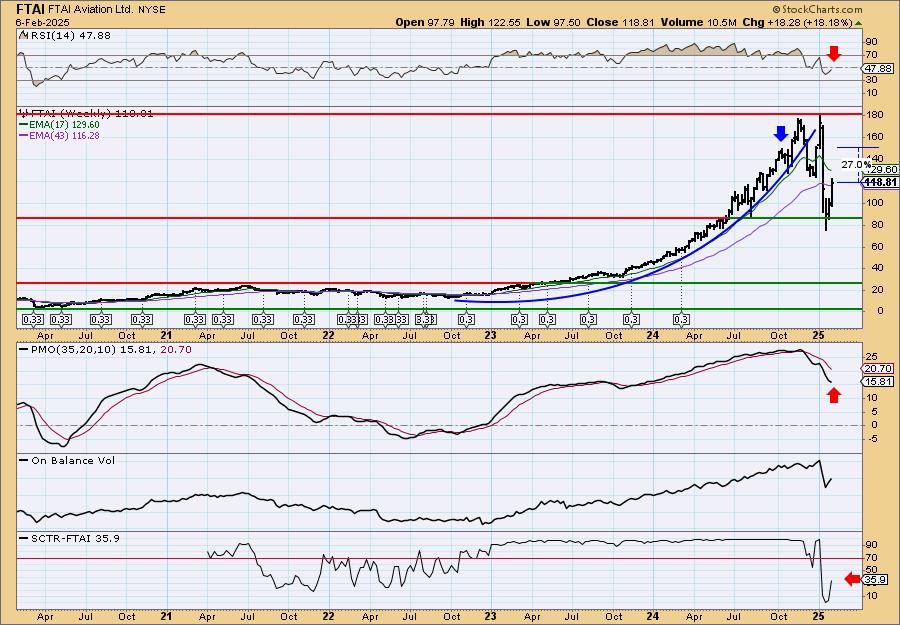Click the RSI indicator panel icon
Viewport: 900px width, 625px height.
tap(22, 35)
